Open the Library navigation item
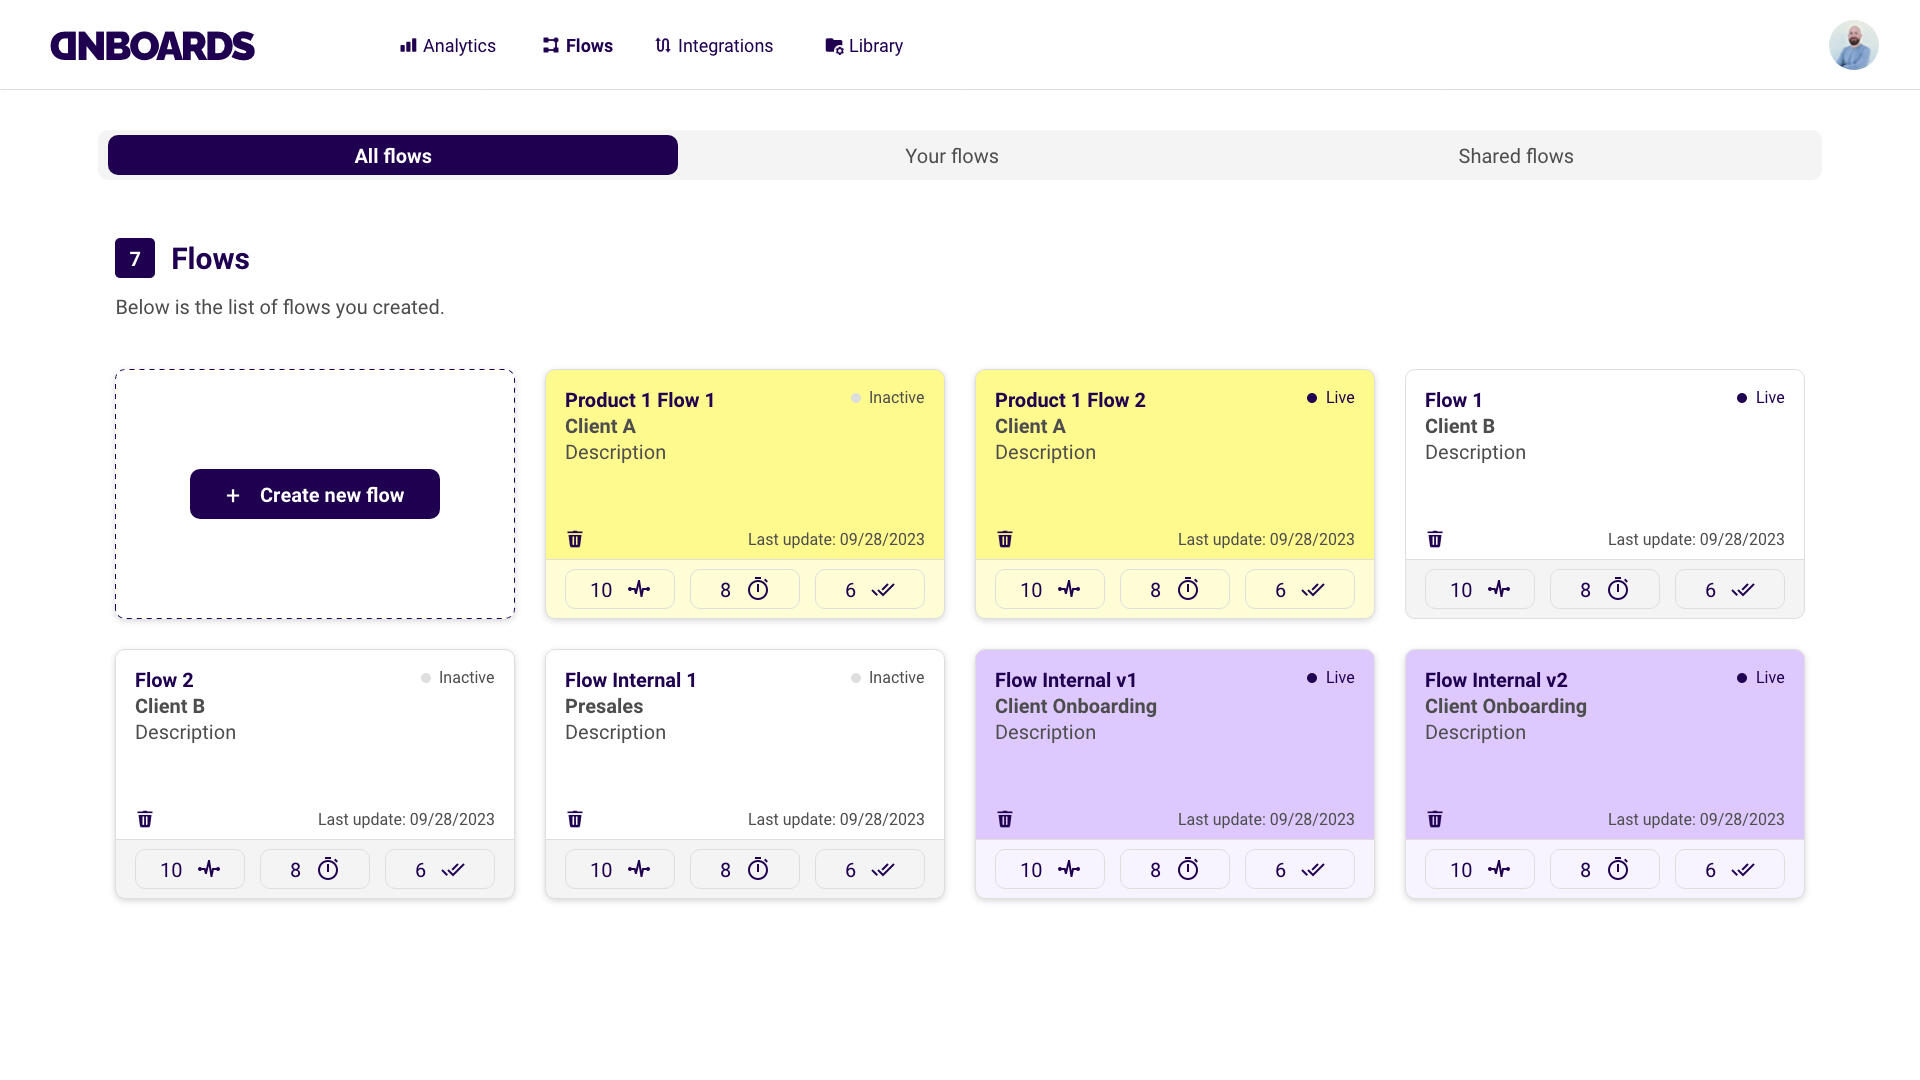This screenshot has width=1920, height=1080. tap(864, 46)
